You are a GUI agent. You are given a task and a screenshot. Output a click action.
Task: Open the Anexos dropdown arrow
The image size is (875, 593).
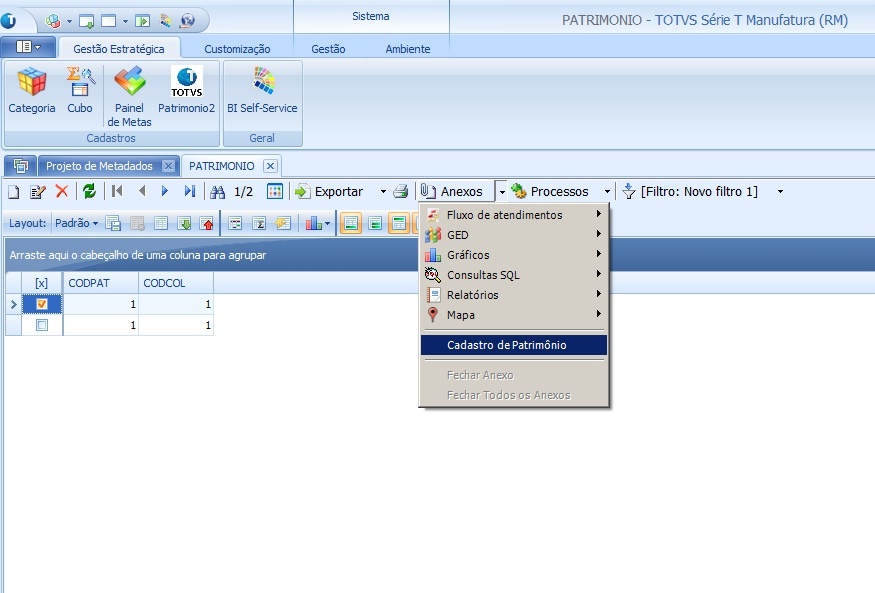coord(502,192)
